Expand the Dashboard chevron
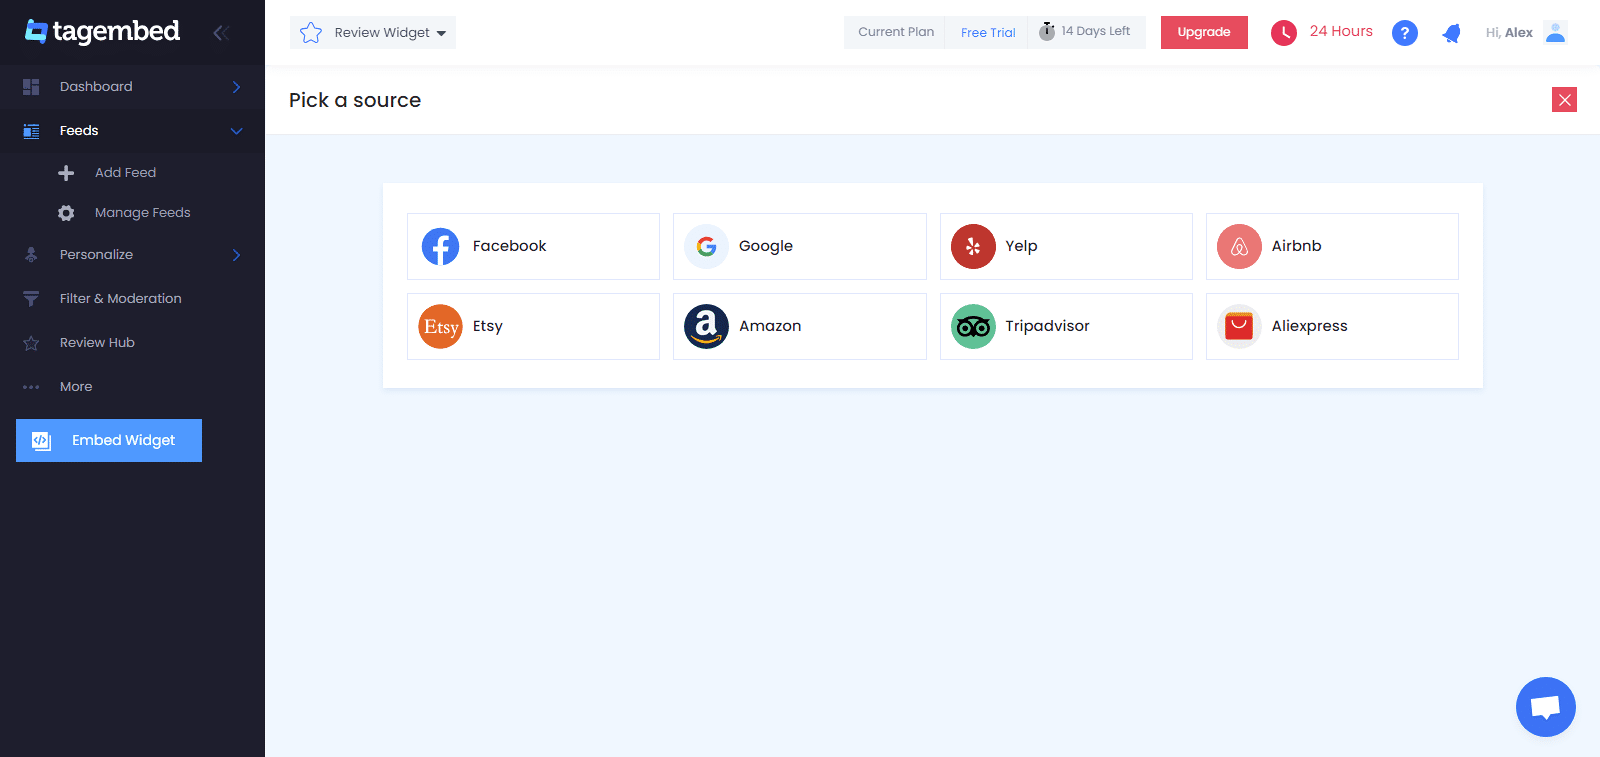The width and height of the screenshot is (1600, 757). click(x=237, y=87)
